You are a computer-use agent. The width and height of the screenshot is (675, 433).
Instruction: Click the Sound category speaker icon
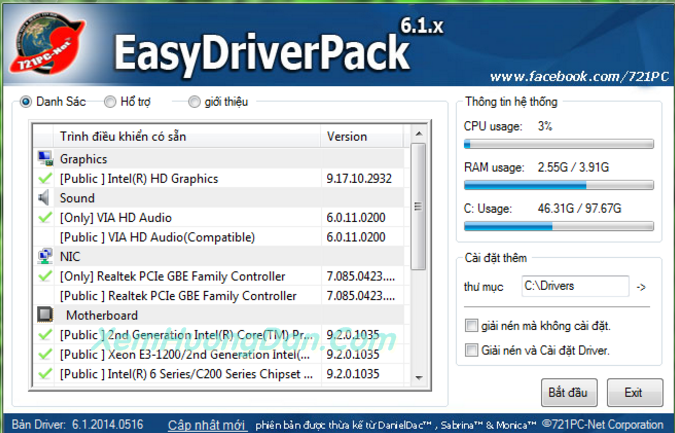(44, 198)
